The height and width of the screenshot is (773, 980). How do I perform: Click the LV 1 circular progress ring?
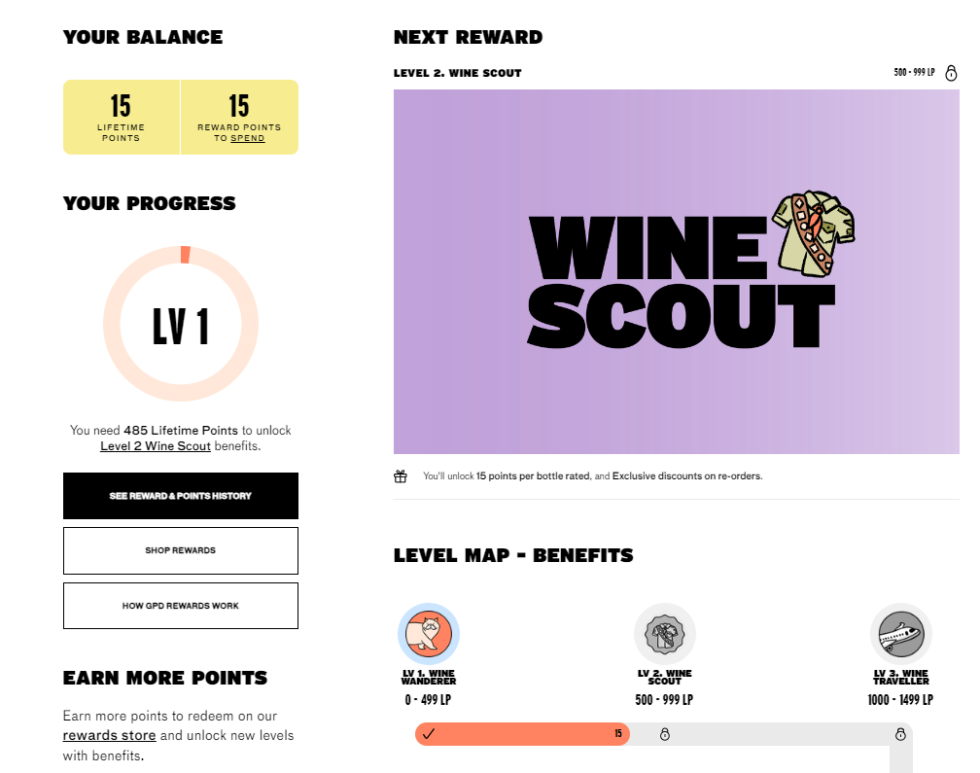point(181,326)
